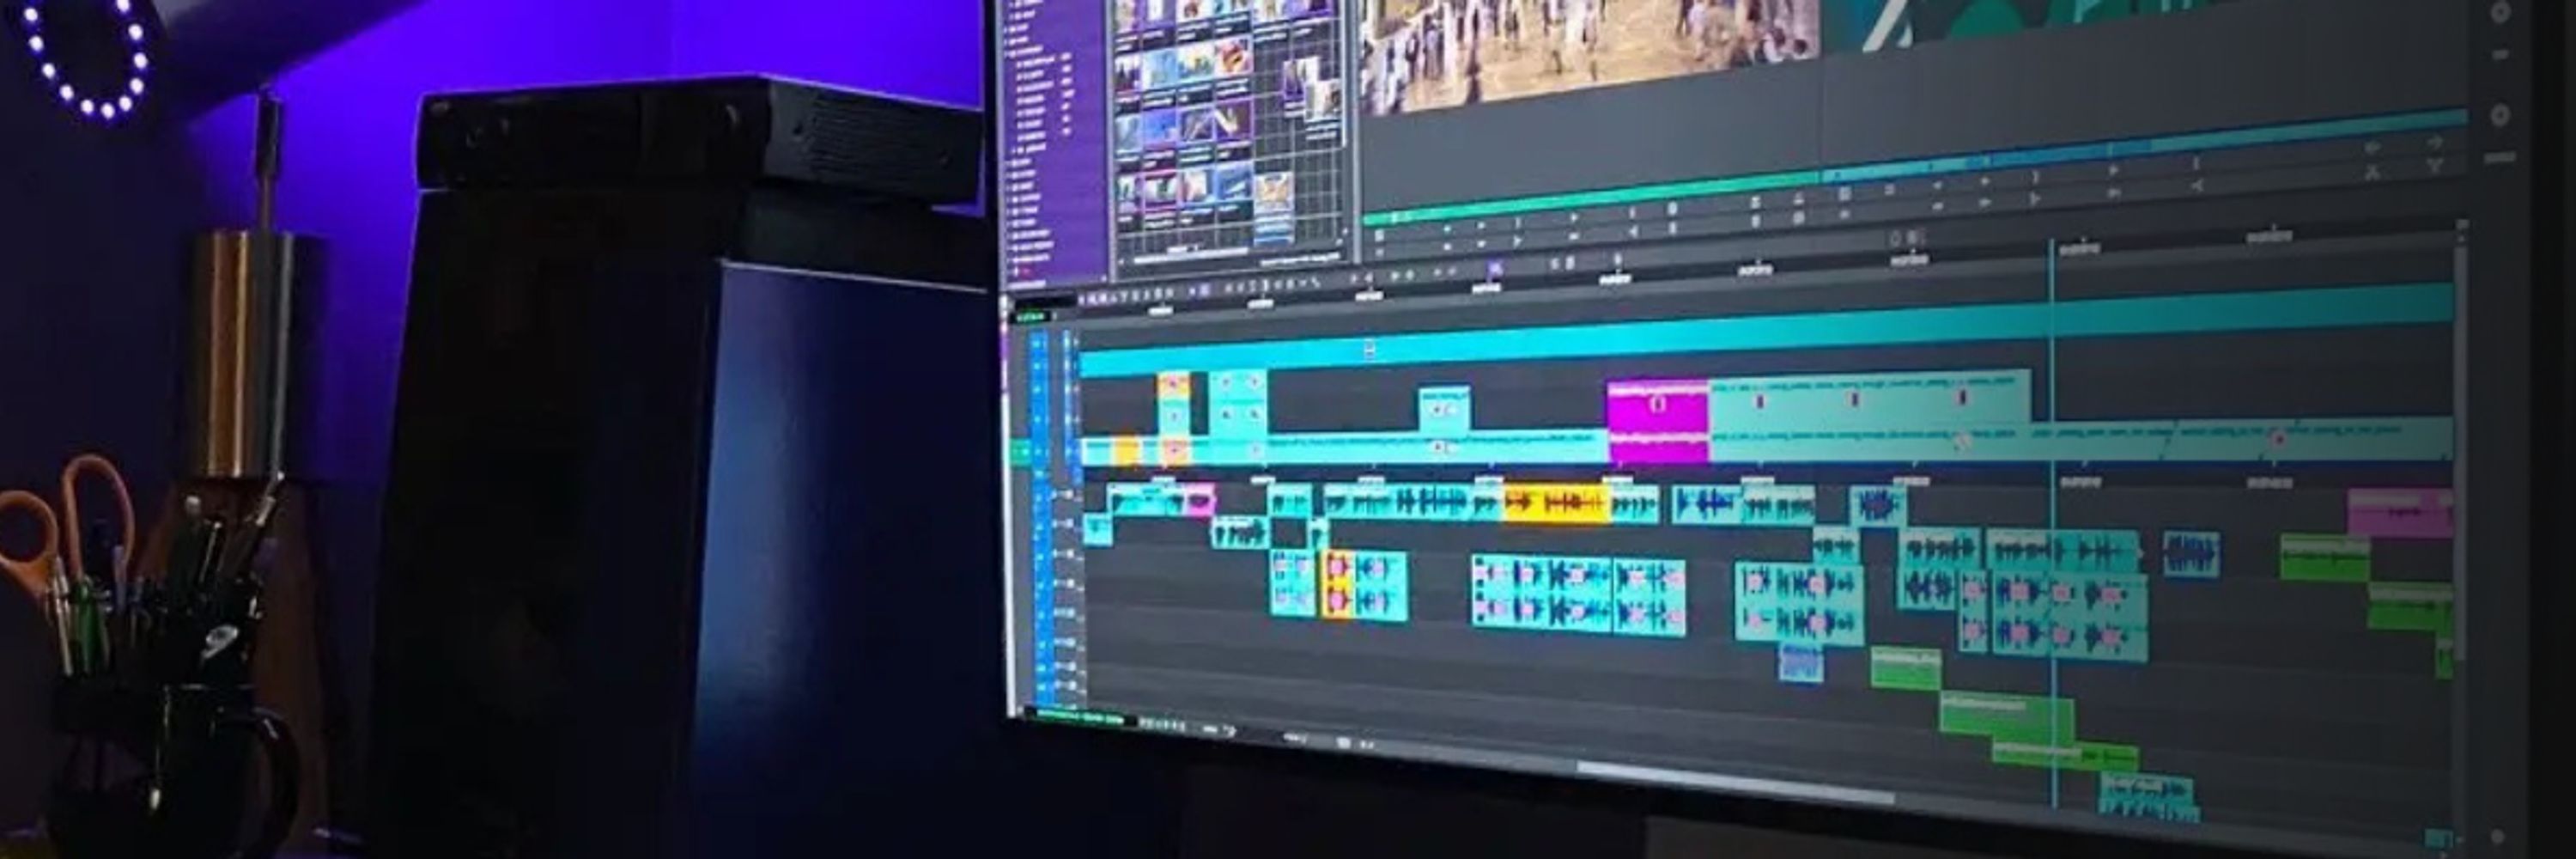Select the small yellow clip on the lowest video track

[x=1127, y=452]
